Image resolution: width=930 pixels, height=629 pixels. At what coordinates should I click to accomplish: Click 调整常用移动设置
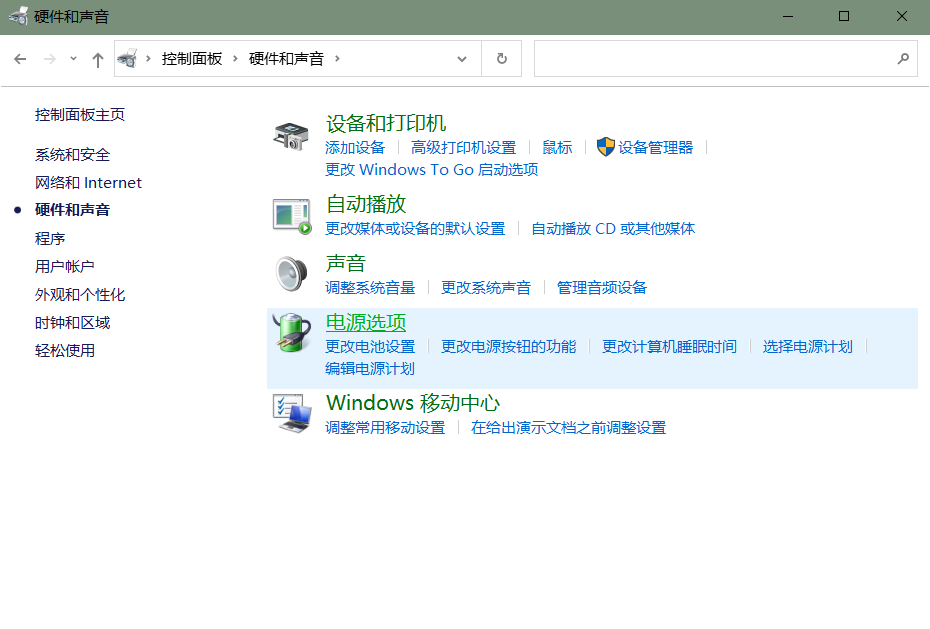tap(385, 427)
